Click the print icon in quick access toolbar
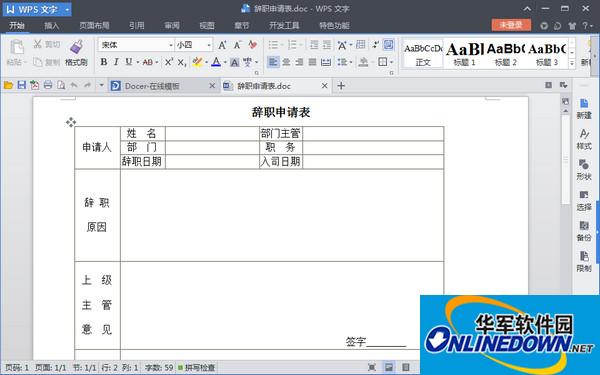Screen dimensions: 600x375 (x=48, y=85)
